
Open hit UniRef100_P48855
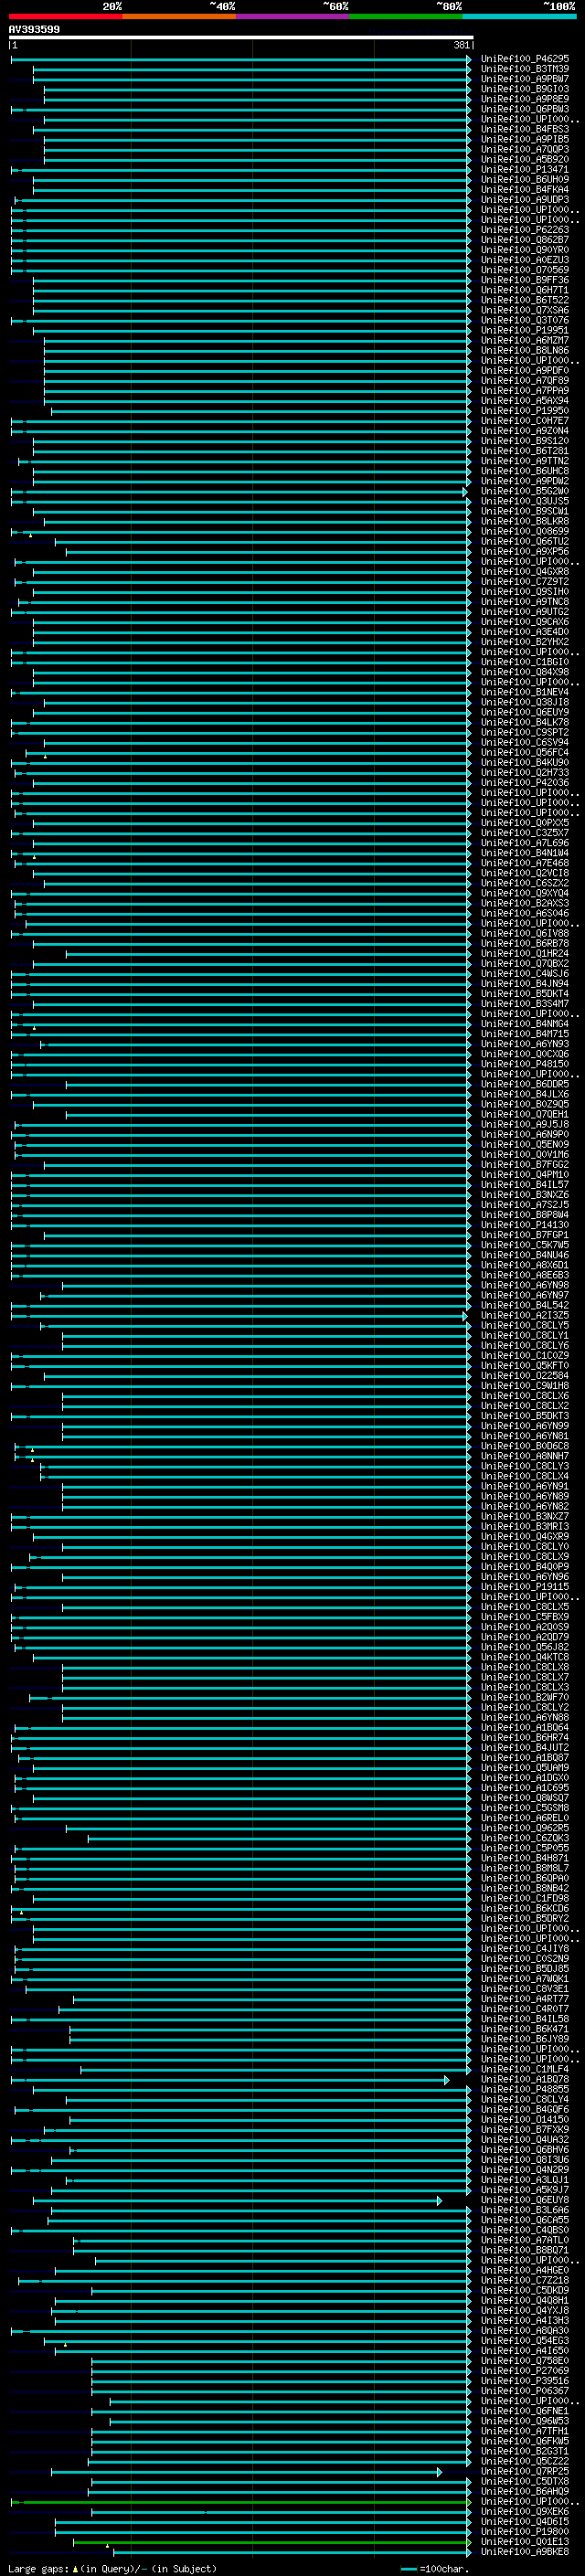point(525,2089)
